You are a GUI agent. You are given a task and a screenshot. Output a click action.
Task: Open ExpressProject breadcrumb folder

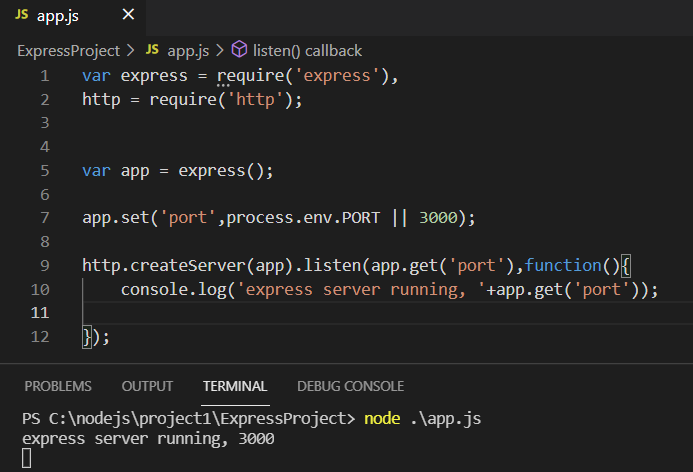tap(69, 51)
